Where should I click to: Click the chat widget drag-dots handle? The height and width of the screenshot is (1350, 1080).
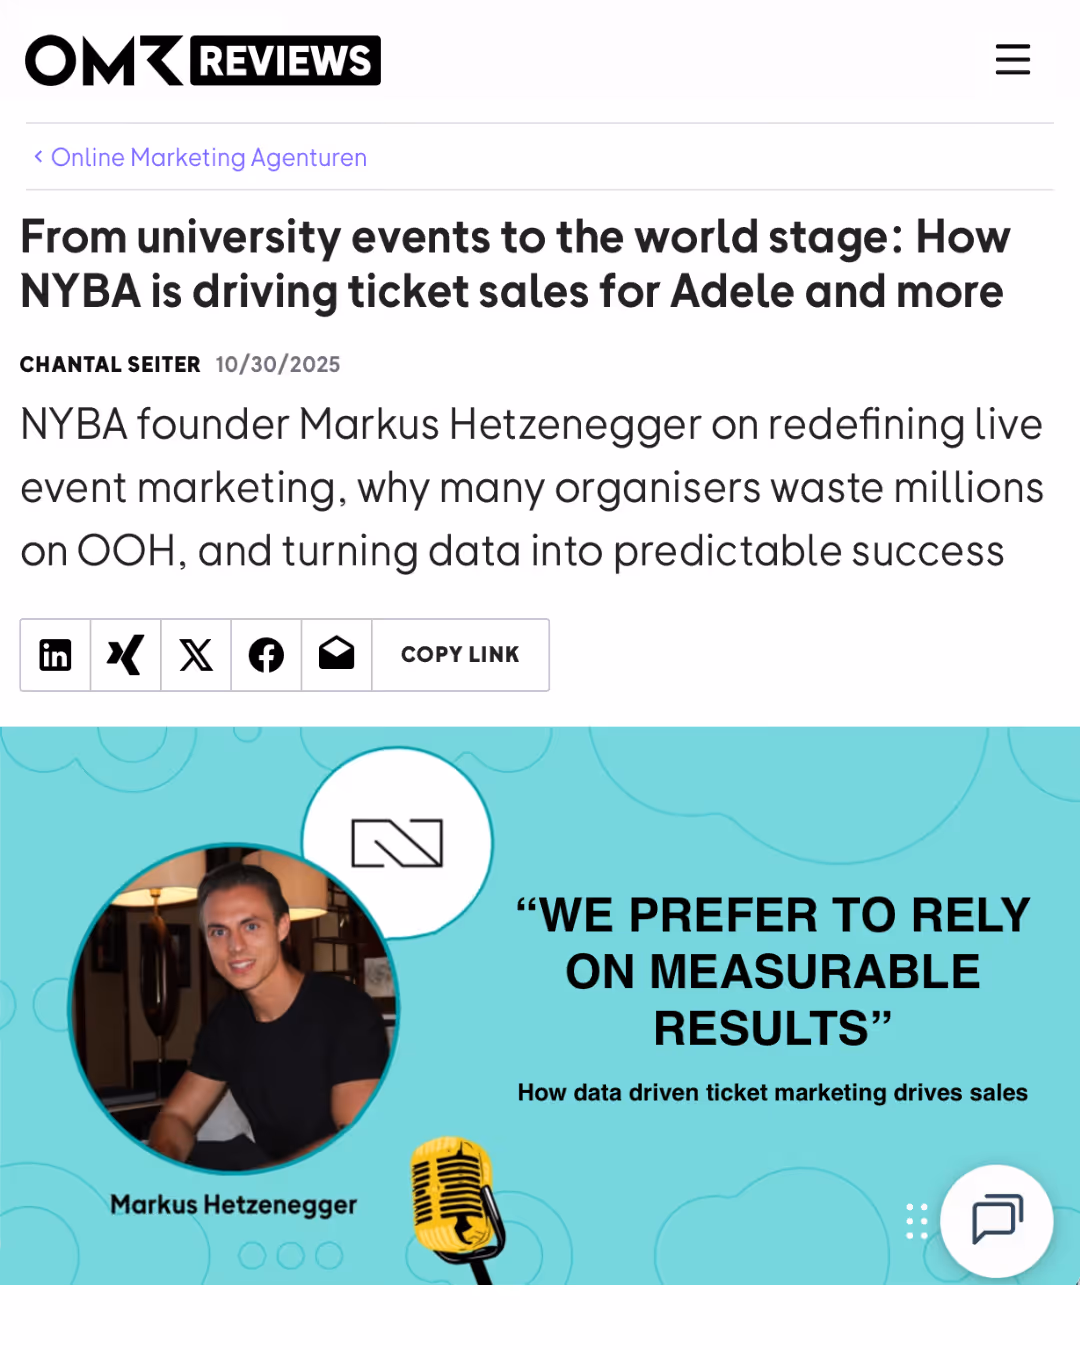(x=917, y=1221)
